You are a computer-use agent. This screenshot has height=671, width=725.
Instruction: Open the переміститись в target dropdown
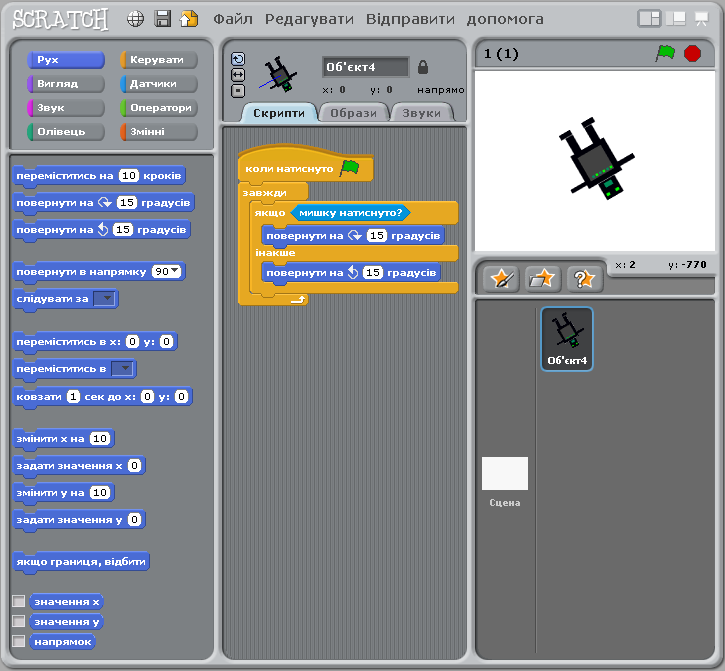tap(123, 369)
